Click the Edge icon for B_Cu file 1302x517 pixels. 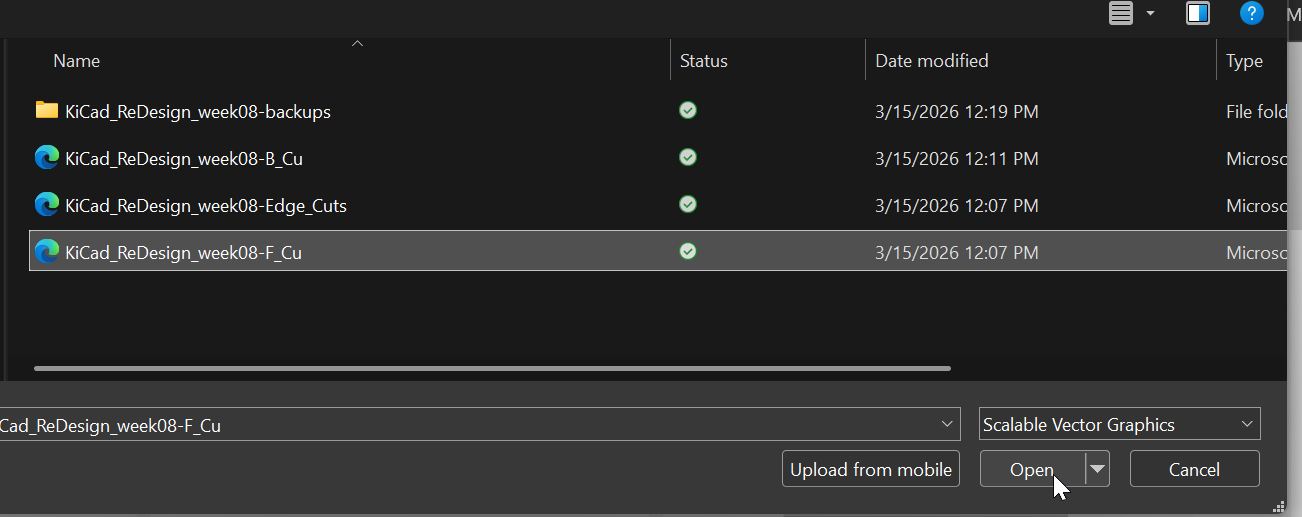pyautogui.click(x=46, y=158)
